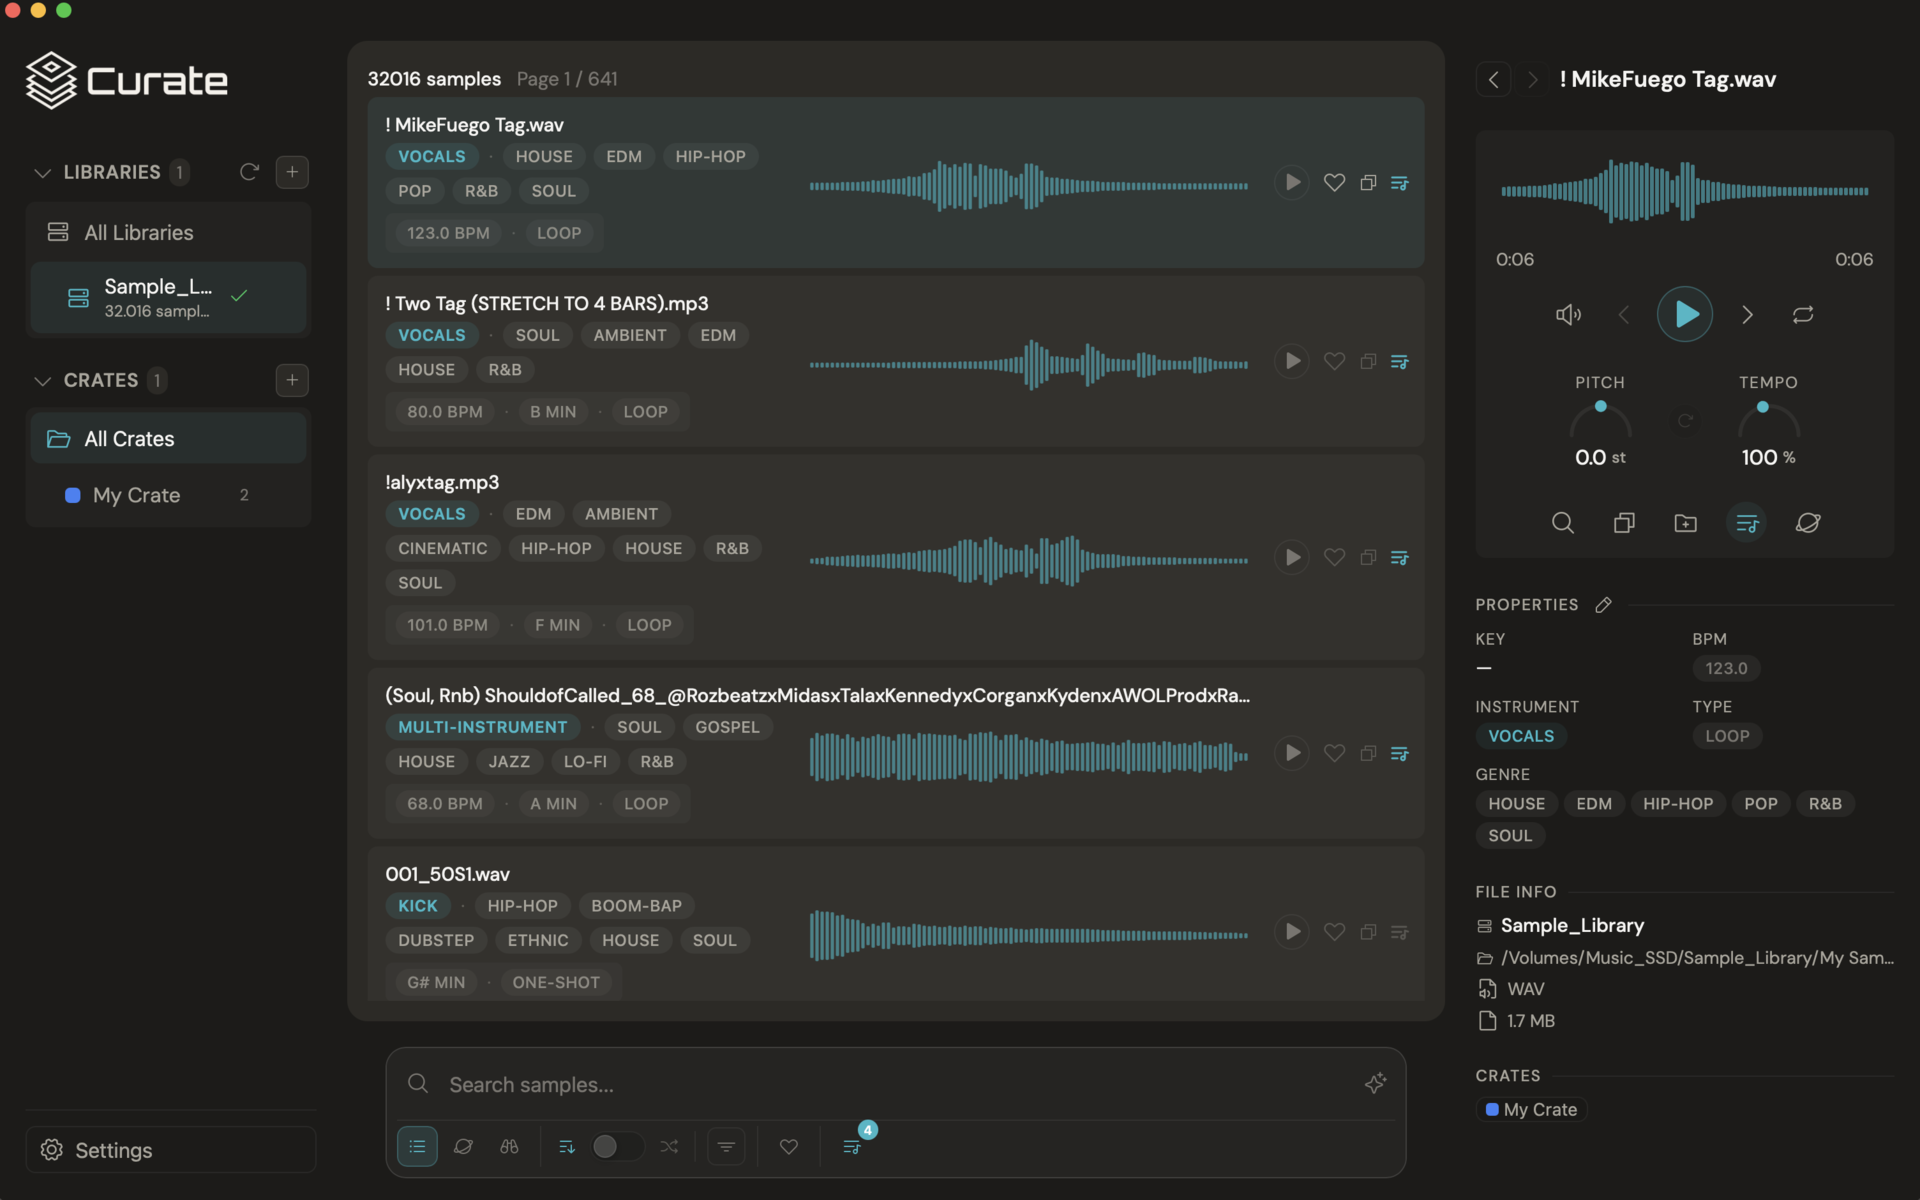This screenshot has width=1920, height=1200.
Task: Click the stacked-squares icon on !alyxtag.mp3 row
Action: pyautogui.click(x=1368, y=557)
